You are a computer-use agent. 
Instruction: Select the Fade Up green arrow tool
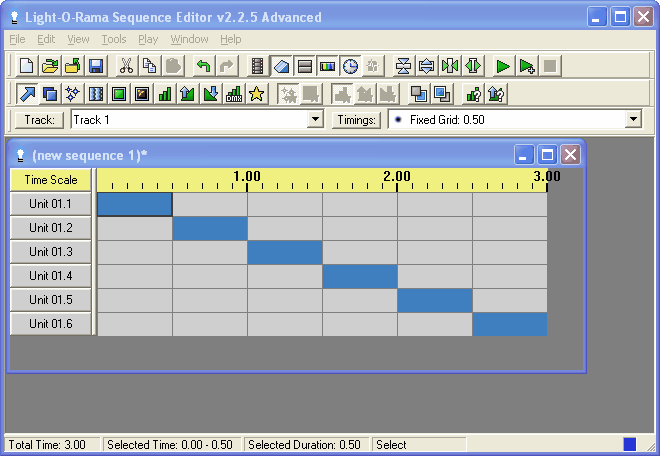tap(188, 94)
